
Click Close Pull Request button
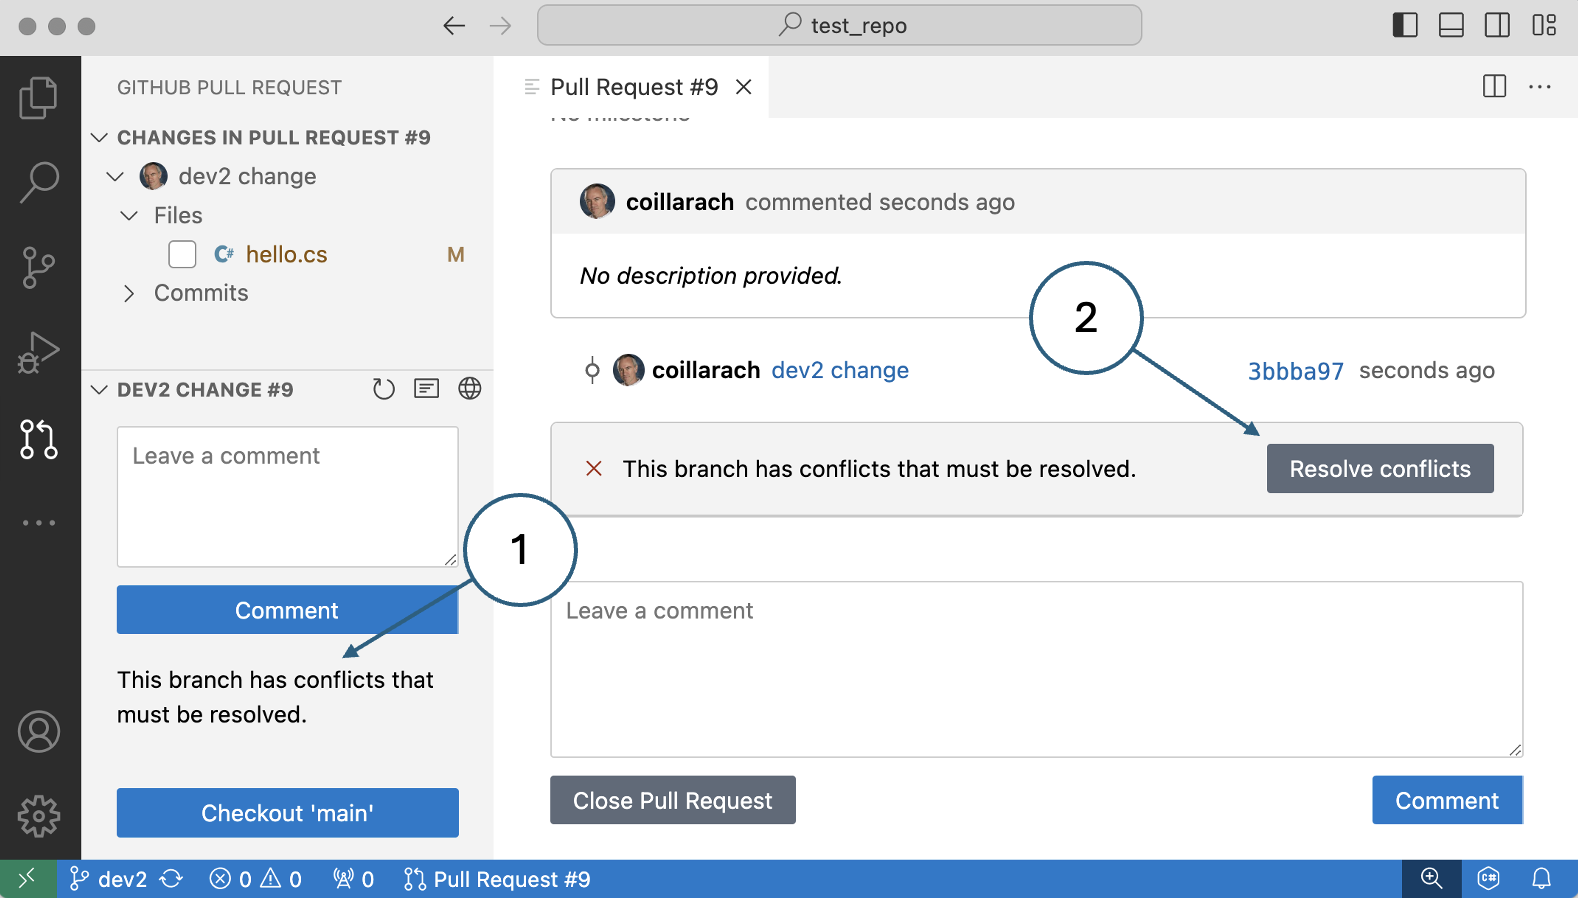[x=673, y=800]
